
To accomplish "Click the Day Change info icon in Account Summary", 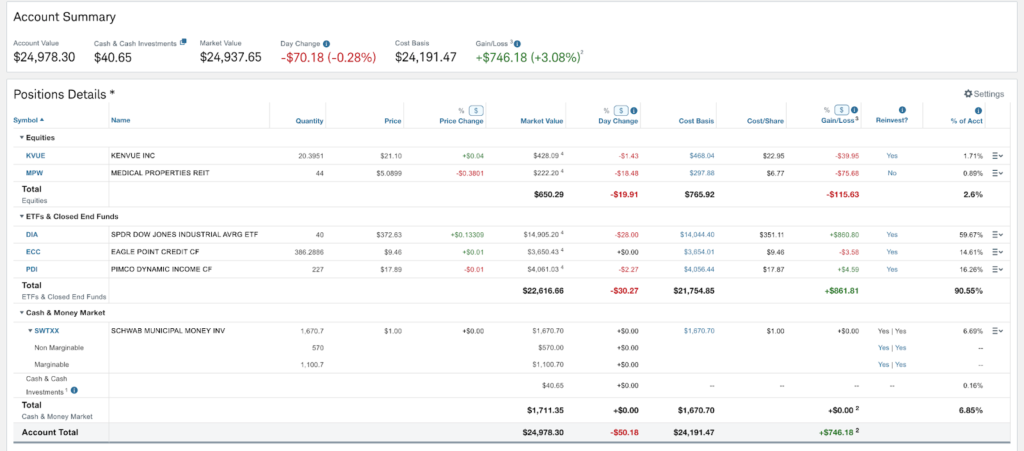I will click(327, 44).
